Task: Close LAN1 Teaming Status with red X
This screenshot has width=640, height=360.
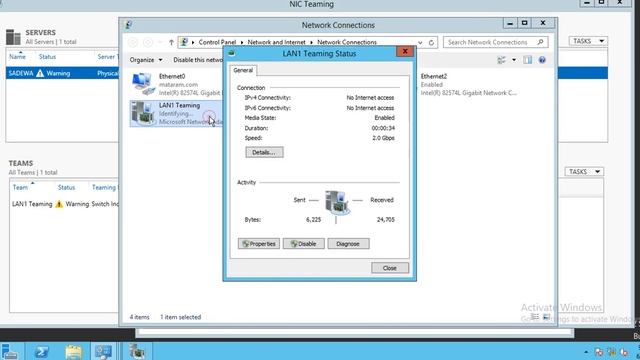Action: [x=405, y=51]
